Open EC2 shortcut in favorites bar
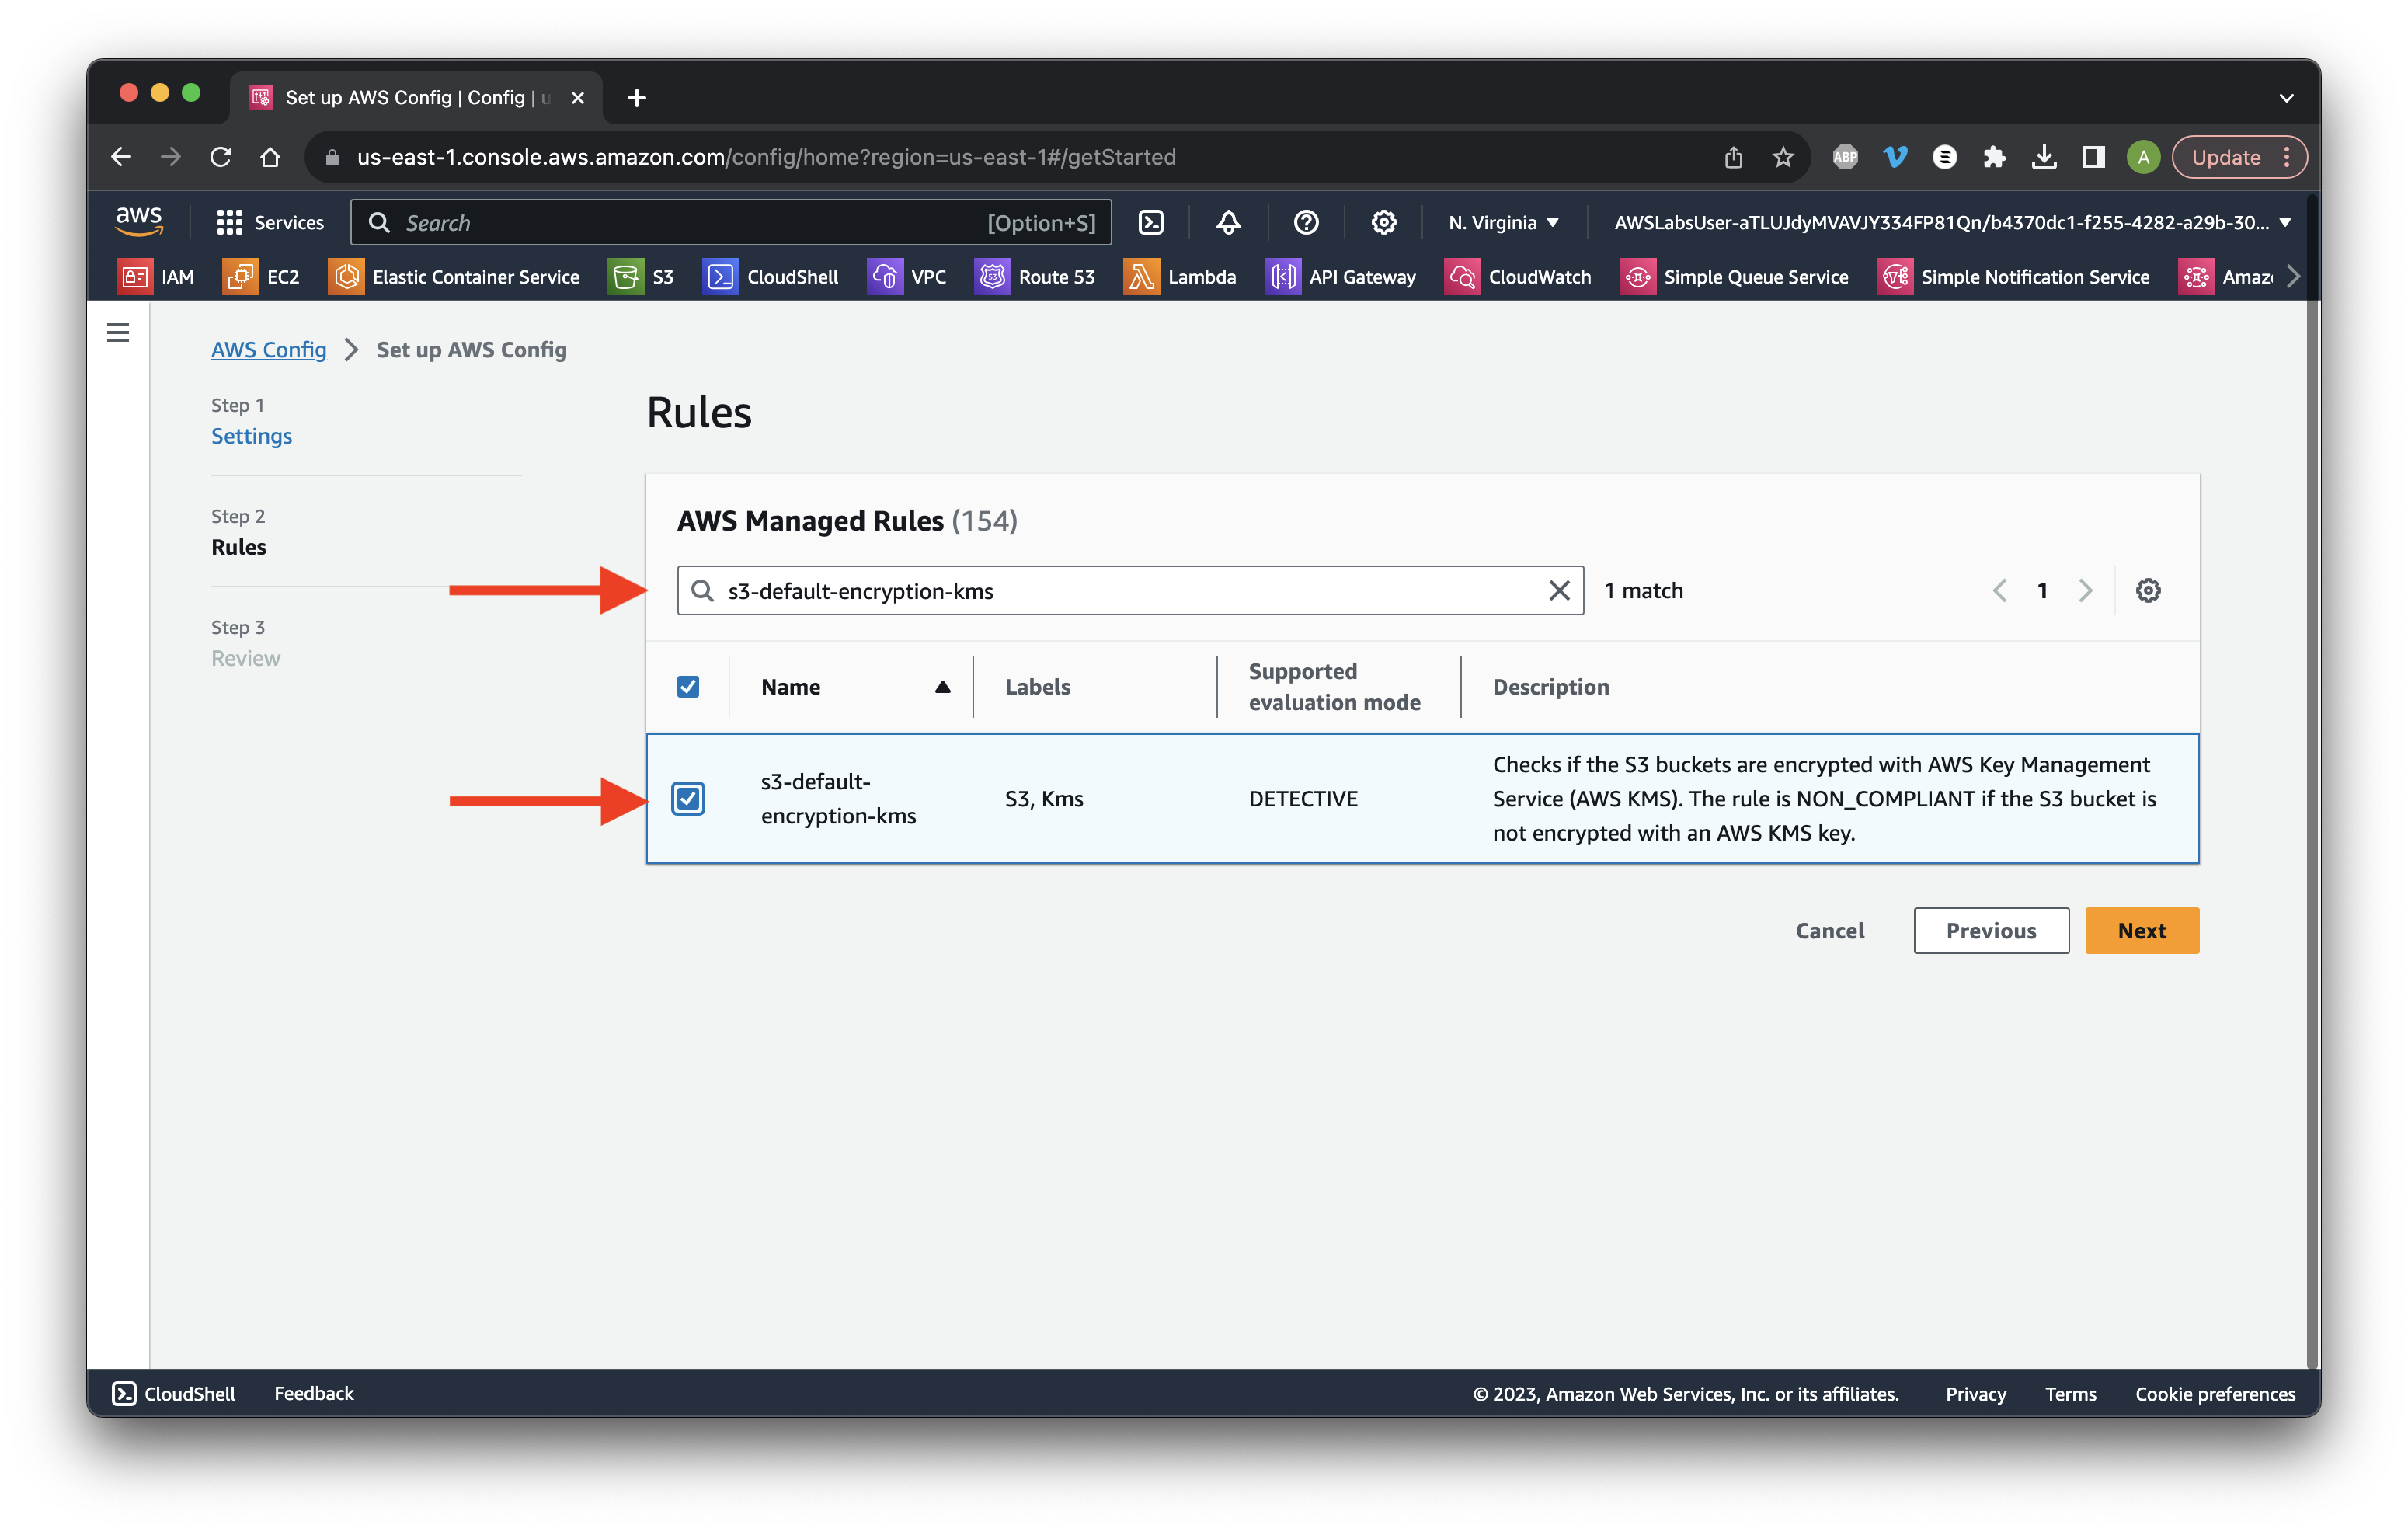Viewport: 2408px width, 1532px height. tap(262, 277)
